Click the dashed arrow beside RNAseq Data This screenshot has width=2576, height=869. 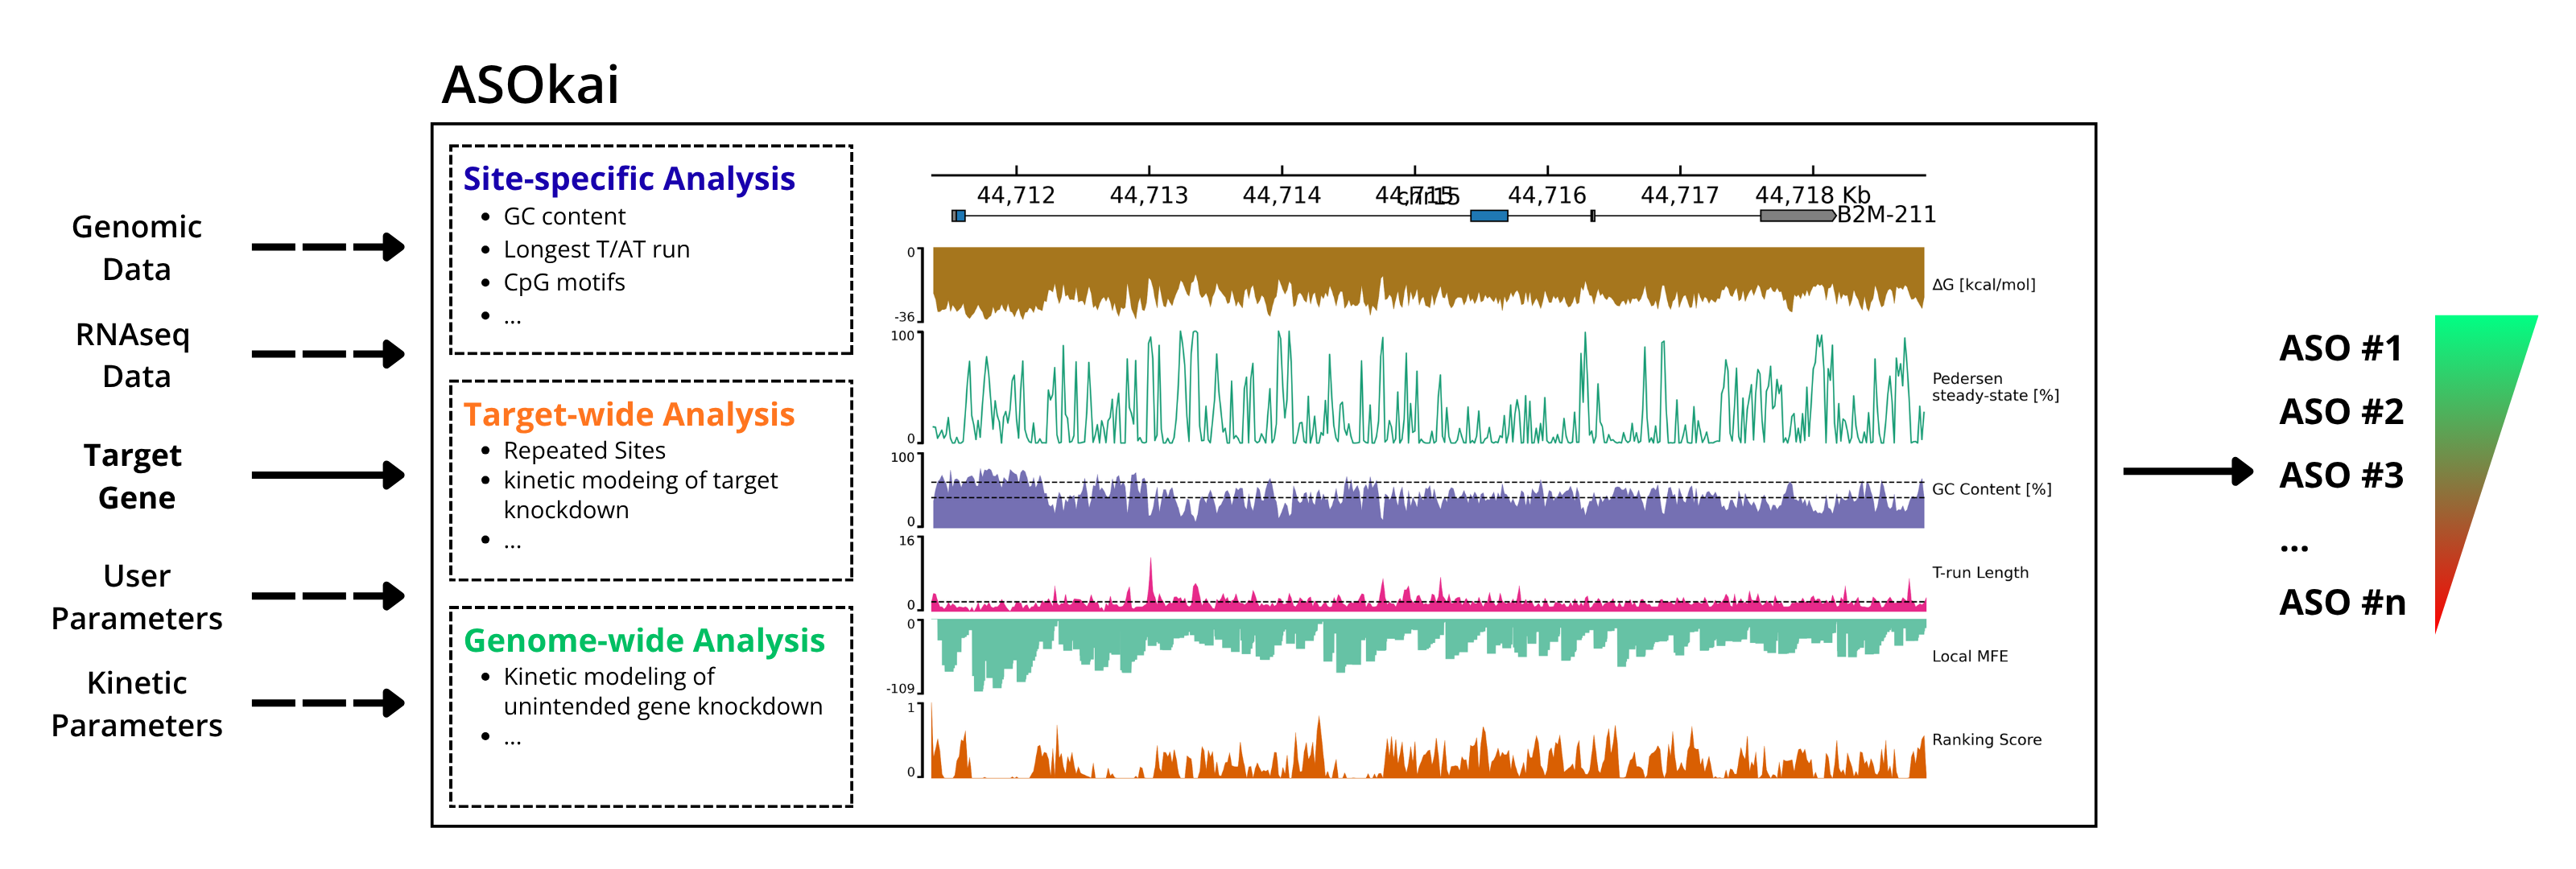click(x=328, y=354)
